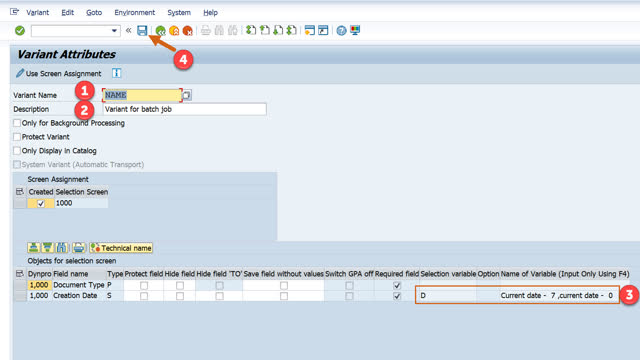Click the Find Next binoculars icon

click(x=233, y=30)
